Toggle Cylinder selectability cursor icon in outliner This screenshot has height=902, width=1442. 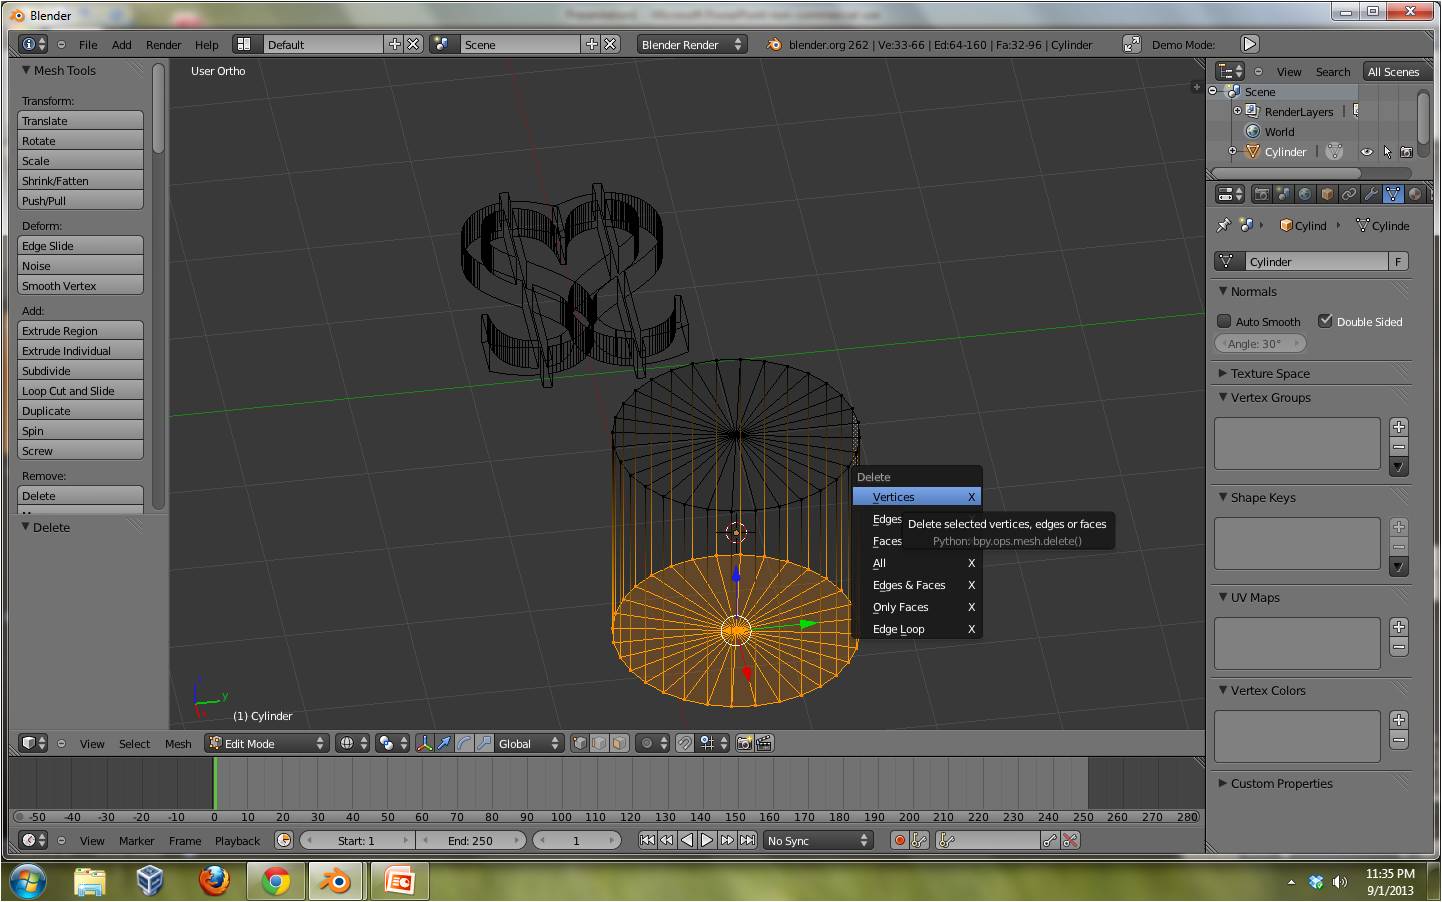click(1387, 152)
